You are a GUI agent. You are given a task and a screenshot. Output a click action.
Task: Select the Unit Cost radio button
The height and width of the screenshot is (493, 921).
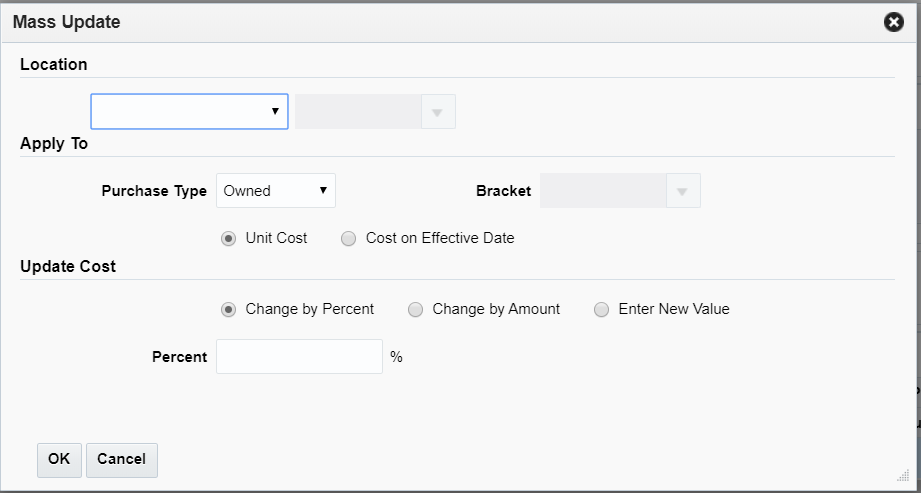[228, 239]
